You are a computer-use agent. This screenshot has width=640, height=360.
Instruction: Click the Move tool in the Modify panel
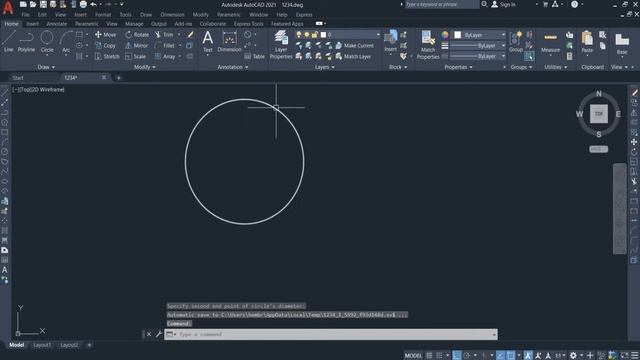point(105,35)
